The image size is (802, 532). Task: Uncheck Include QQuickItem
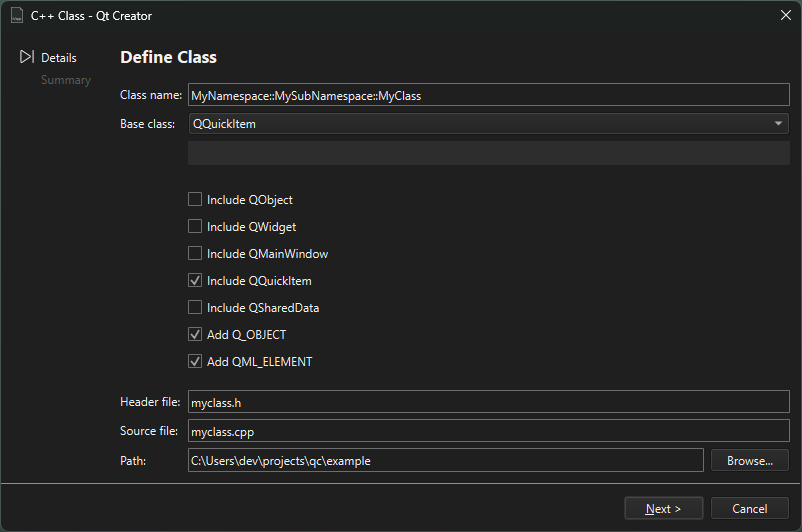pos(195,281)
